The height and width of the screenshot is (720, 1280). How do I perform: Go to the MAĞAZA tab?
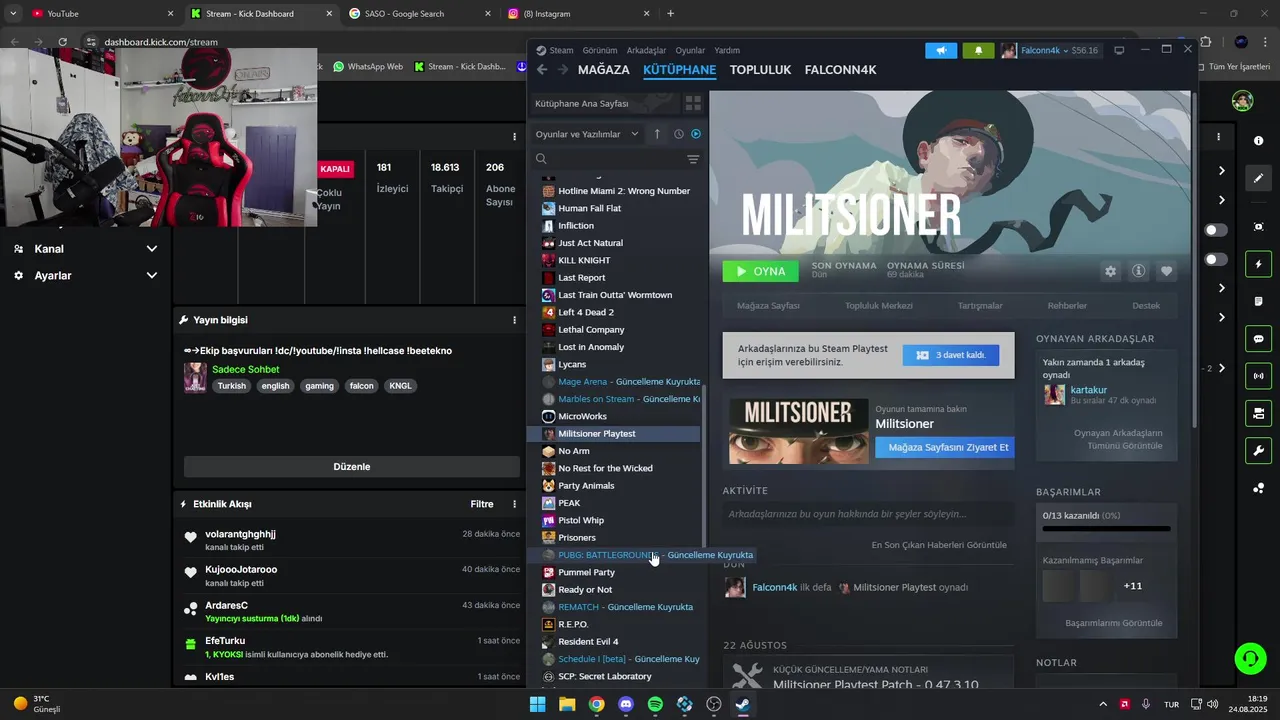pyautogui.click(x=604, y=70)
